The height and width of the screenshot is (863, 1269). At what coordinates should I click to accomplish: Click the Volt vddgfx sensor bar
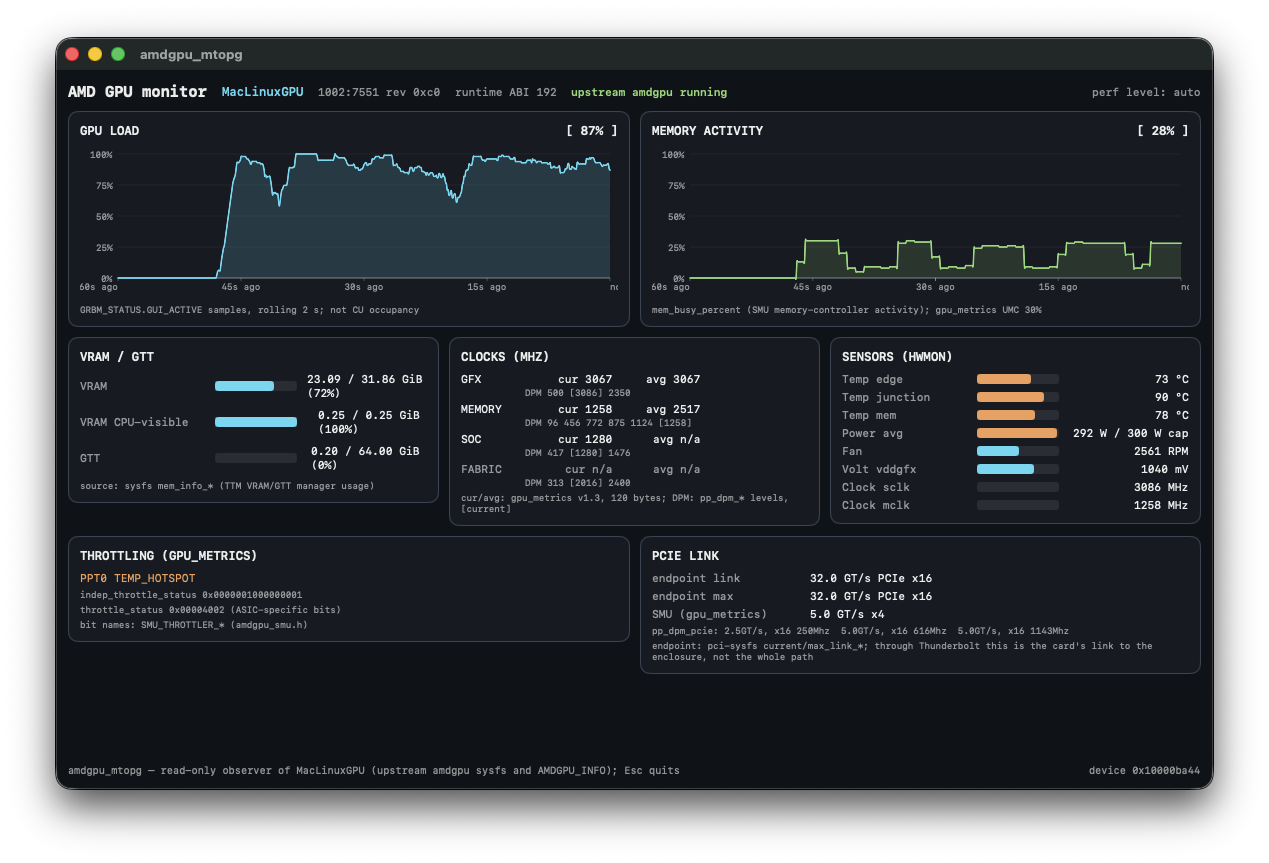(1018, 469)
